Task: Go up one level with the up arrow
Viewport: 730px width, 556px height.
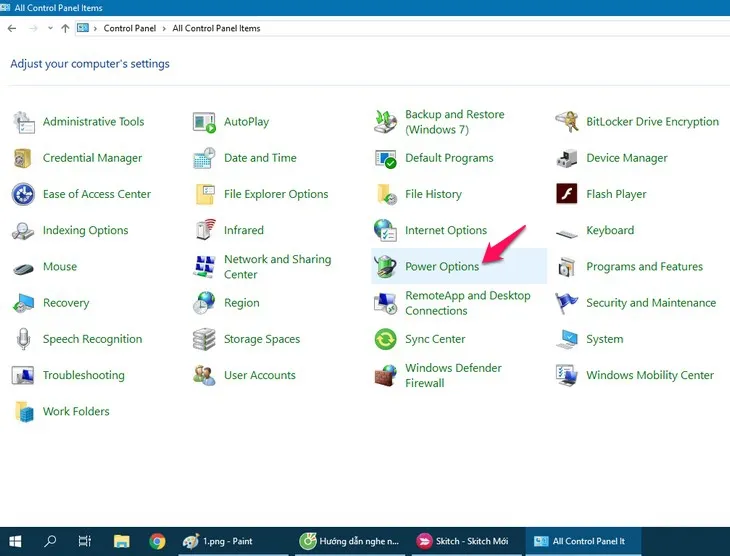Action: point(65,29)
